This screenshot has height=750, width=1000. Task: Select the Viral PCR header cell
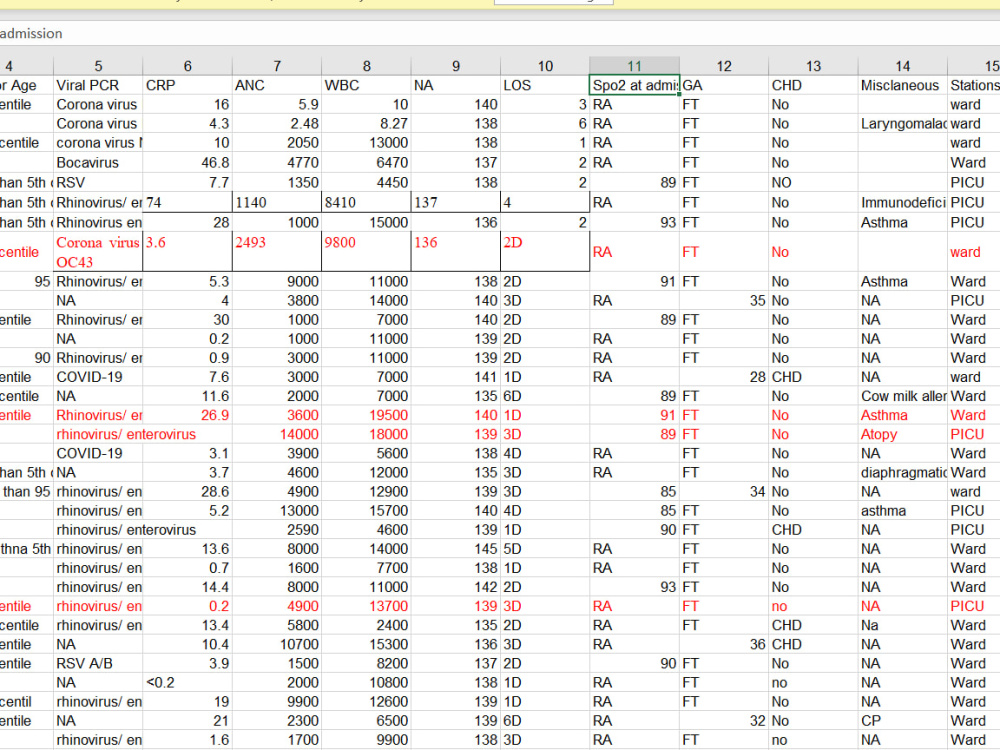[x=97, y=85]
